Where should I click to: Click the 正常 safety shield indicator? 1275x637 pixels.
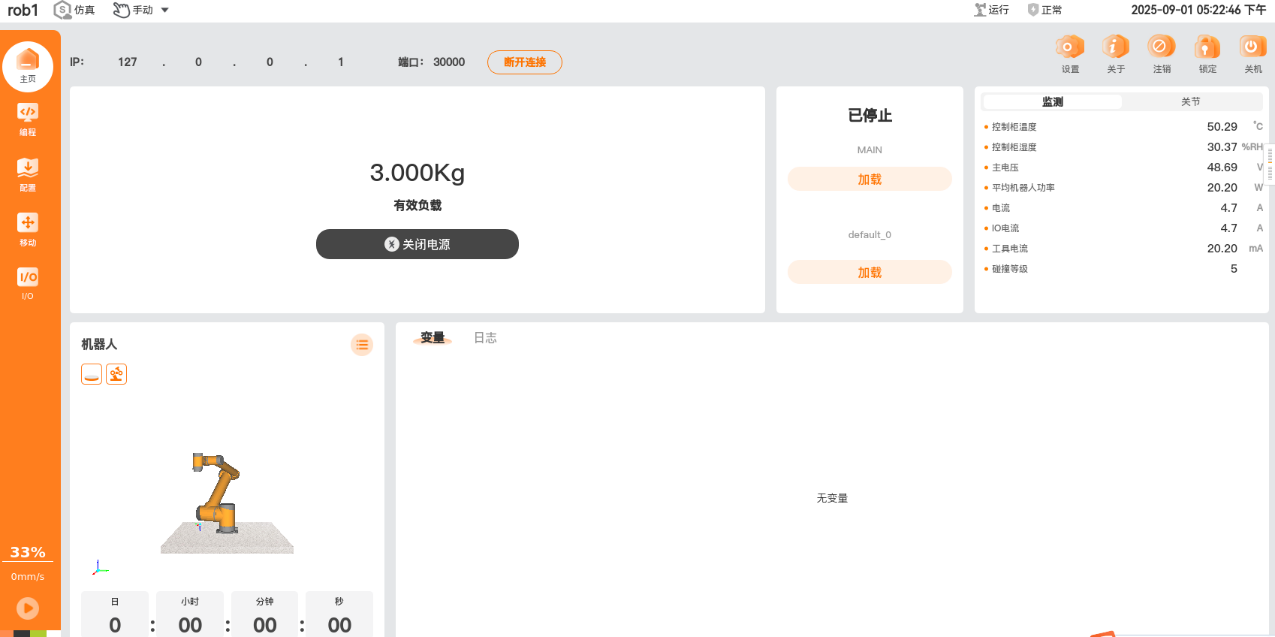point(1045,10)
